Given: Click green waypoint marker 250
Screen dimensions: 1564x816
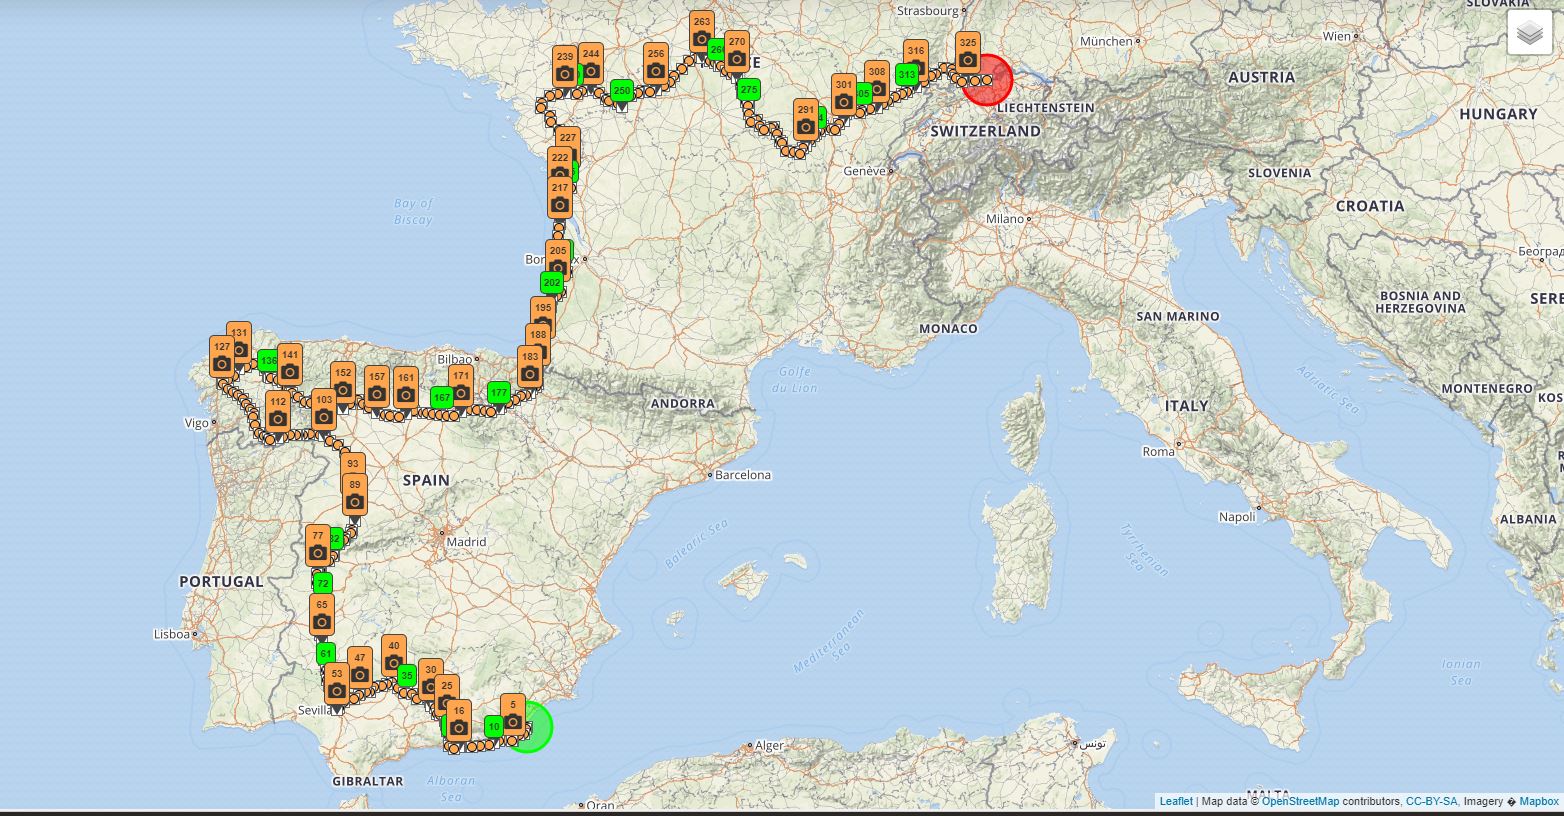Looking at the screenshot, I should (622, 91).
